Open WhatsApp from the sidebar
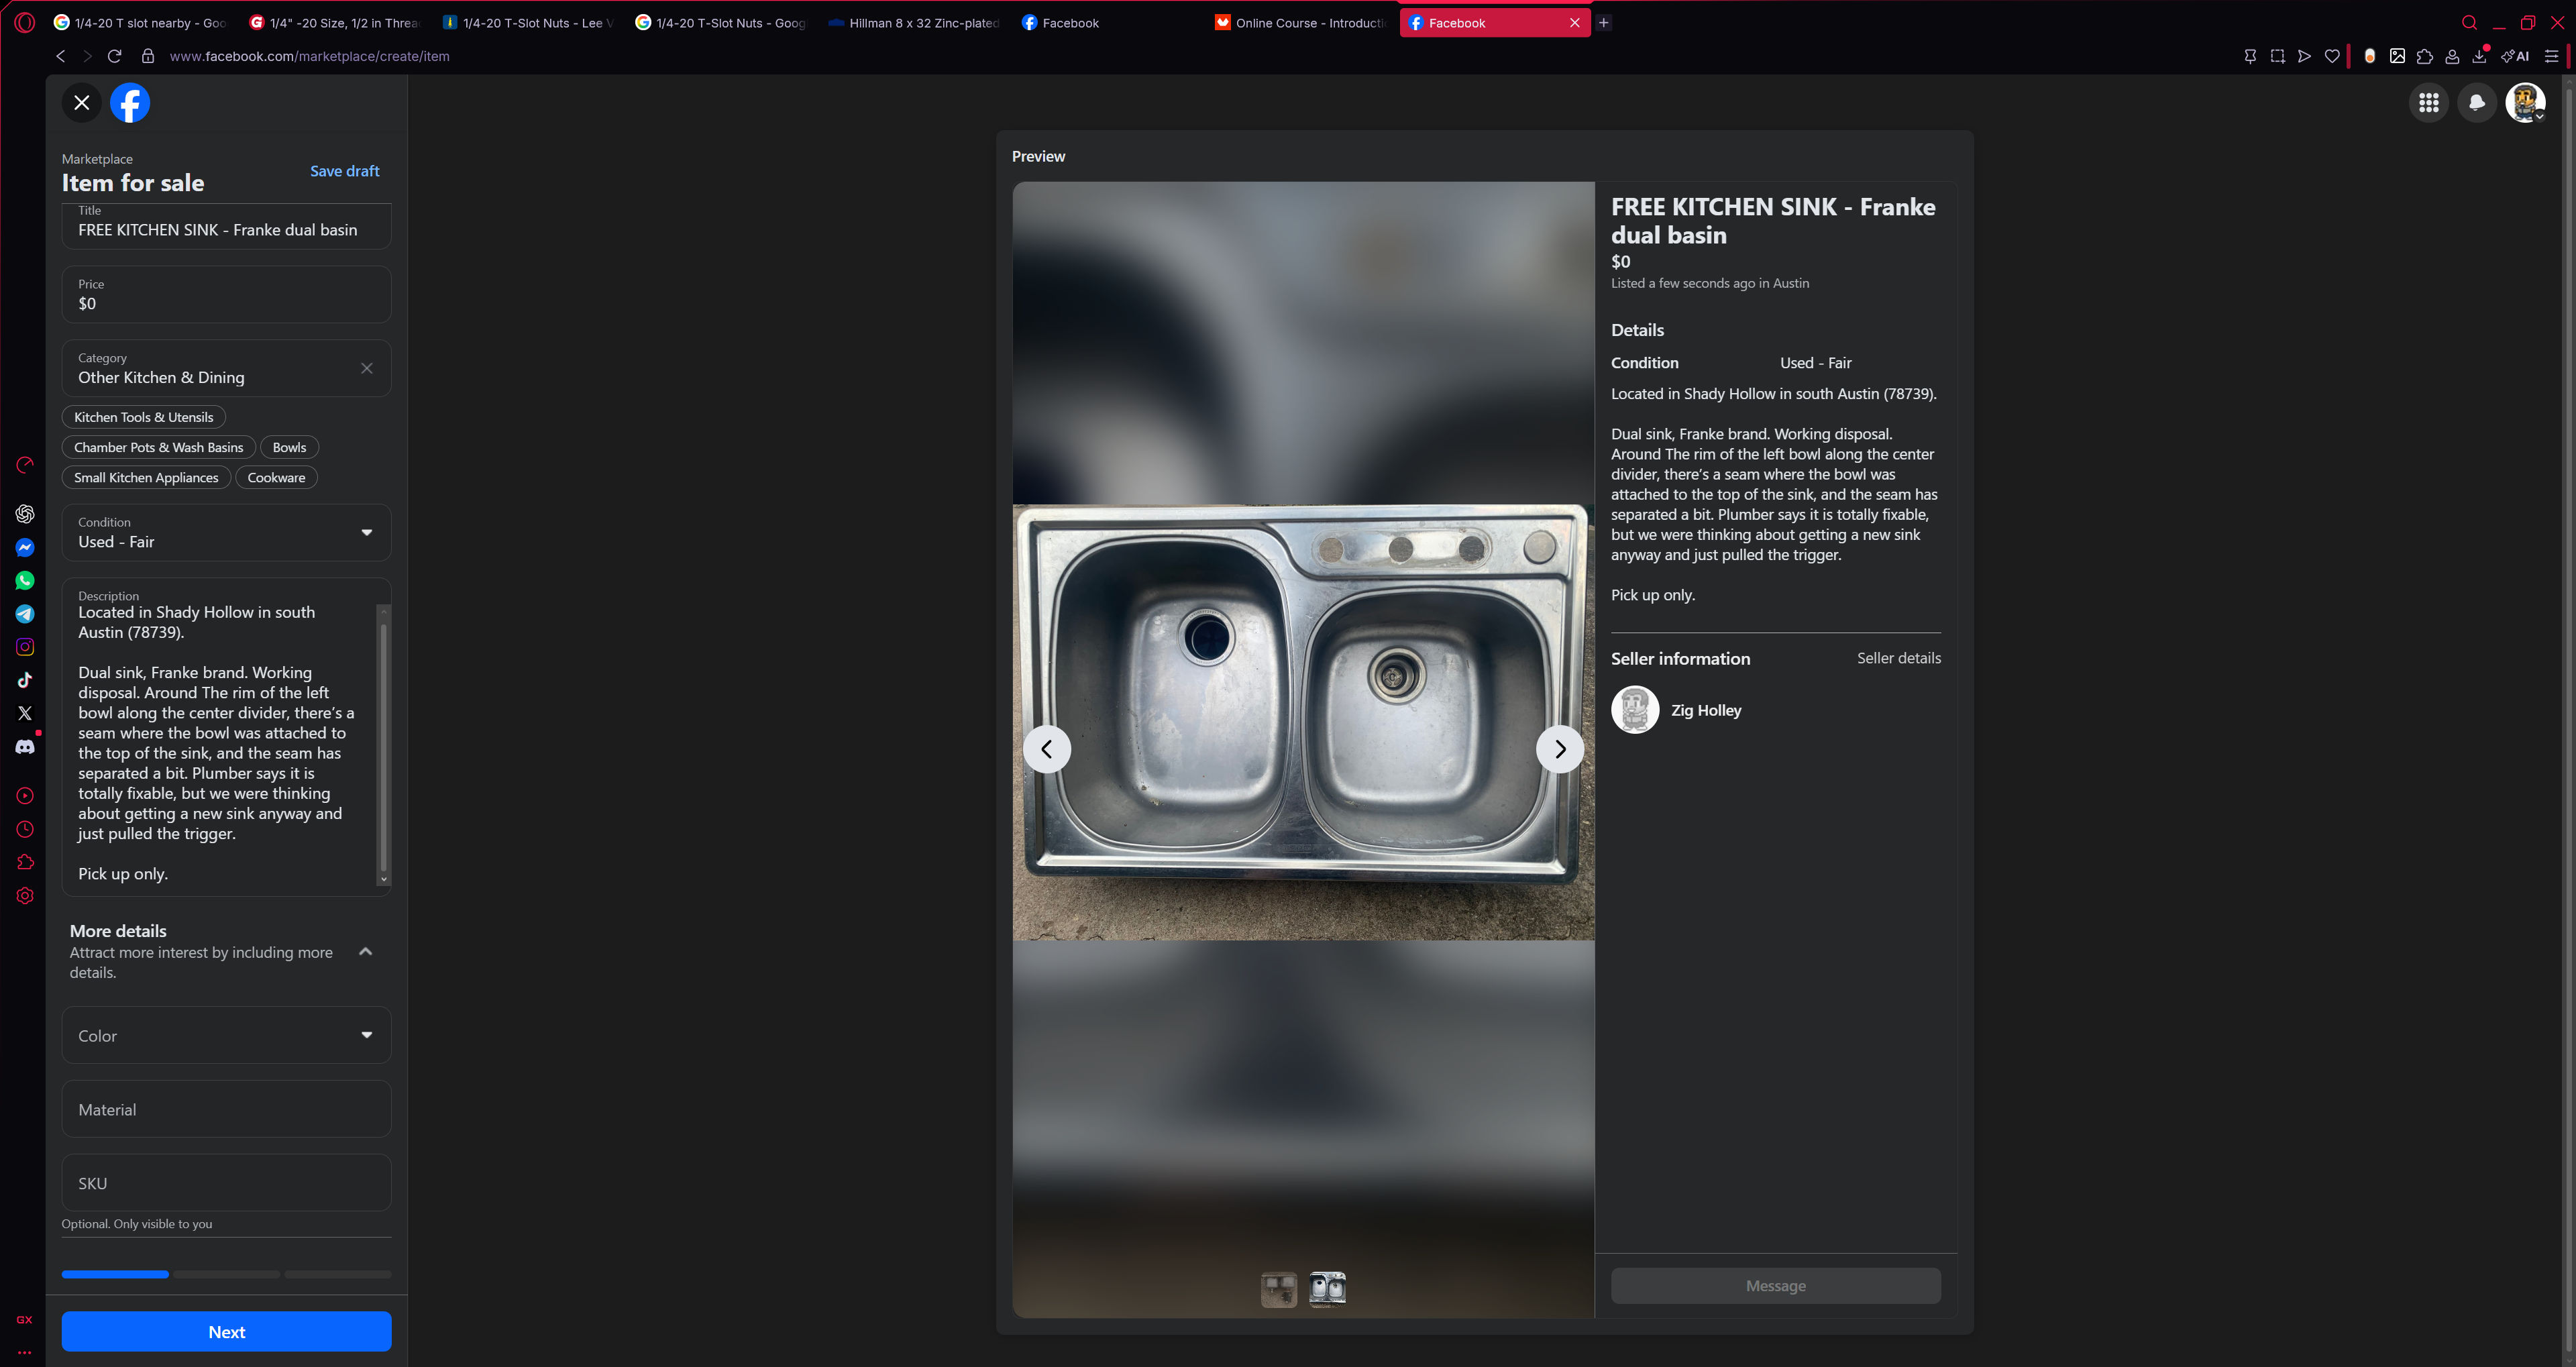 point(25,581)
